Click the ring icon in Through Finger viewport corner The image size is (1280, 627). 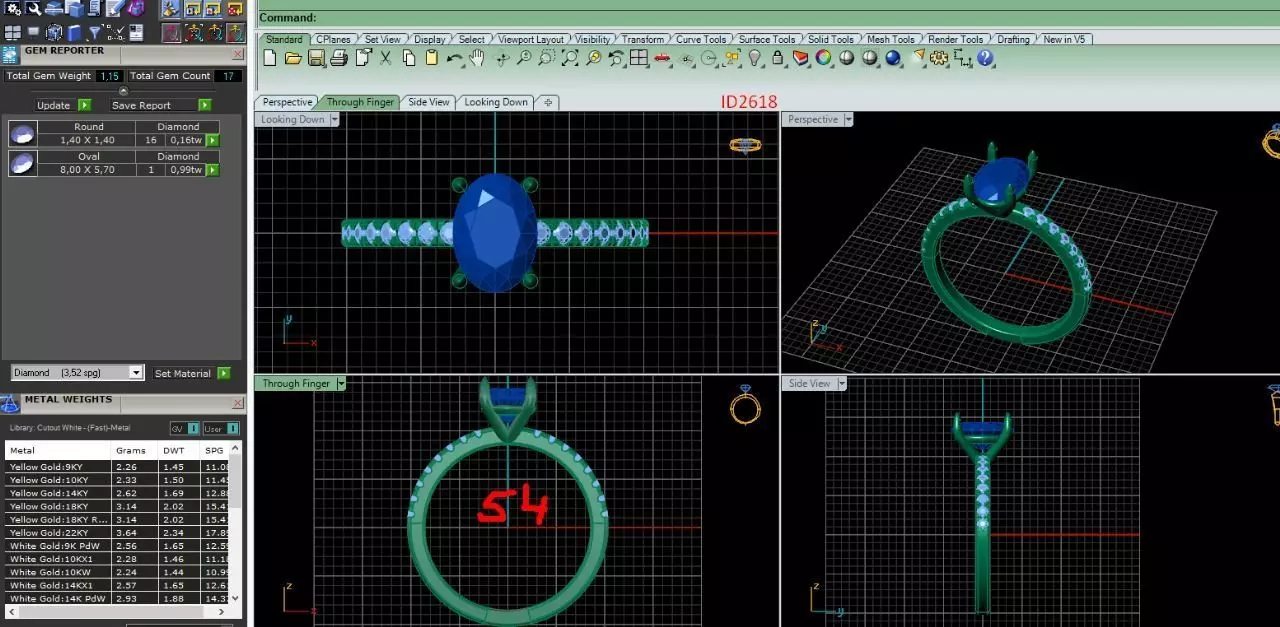(745, 404)
